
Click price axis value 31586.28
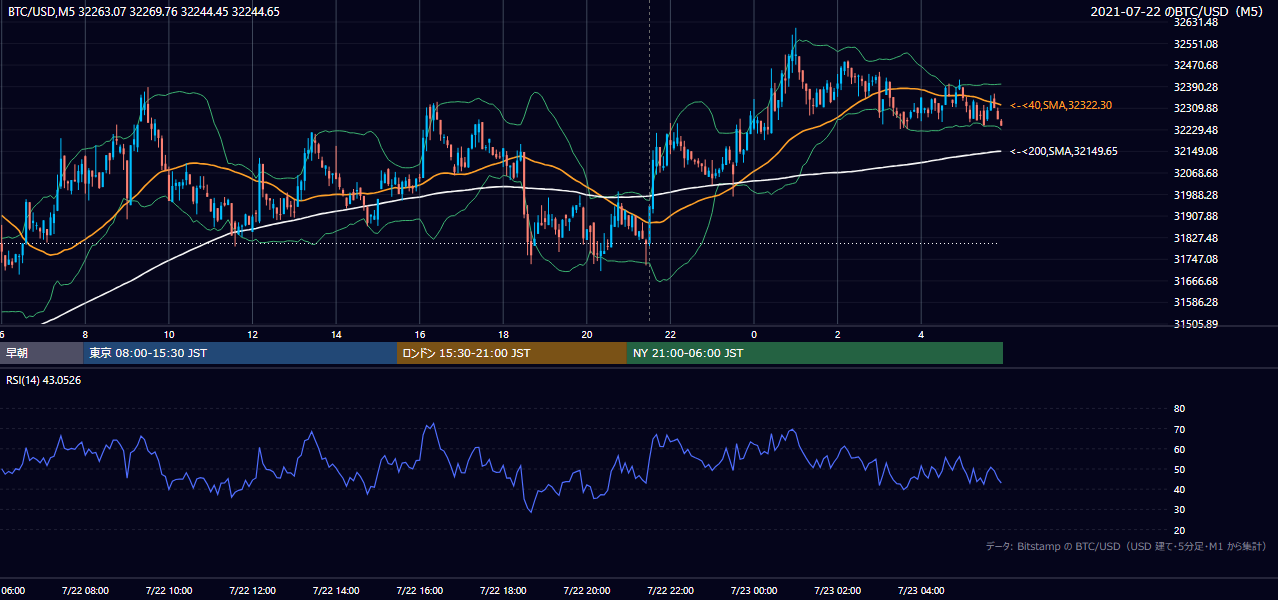click(1196, 302)
